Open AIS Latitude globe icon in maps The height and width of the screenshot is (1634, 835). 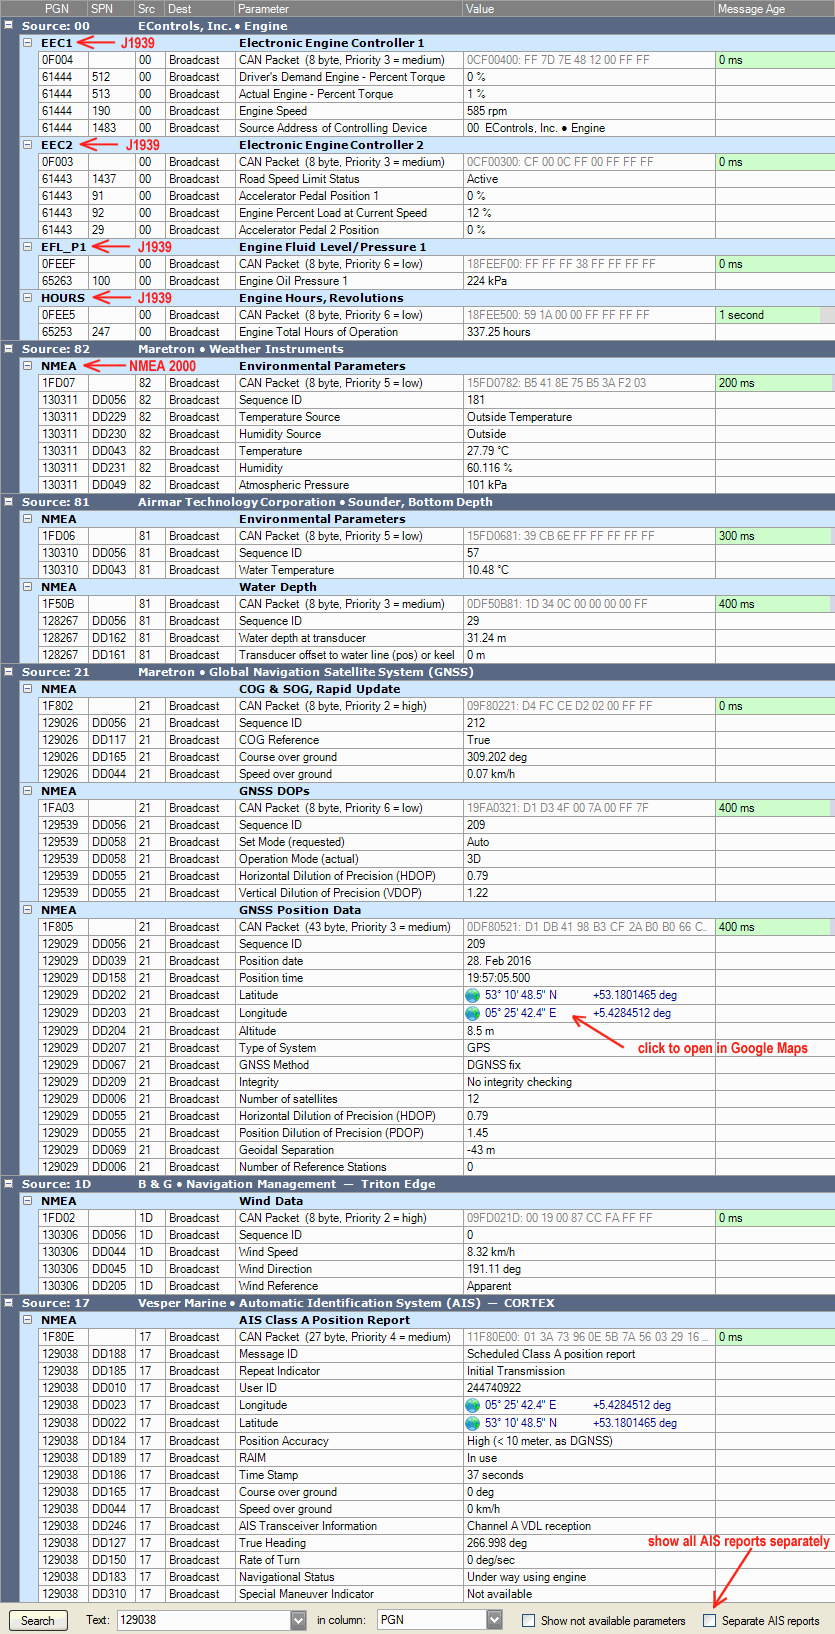coord(473,1422)
